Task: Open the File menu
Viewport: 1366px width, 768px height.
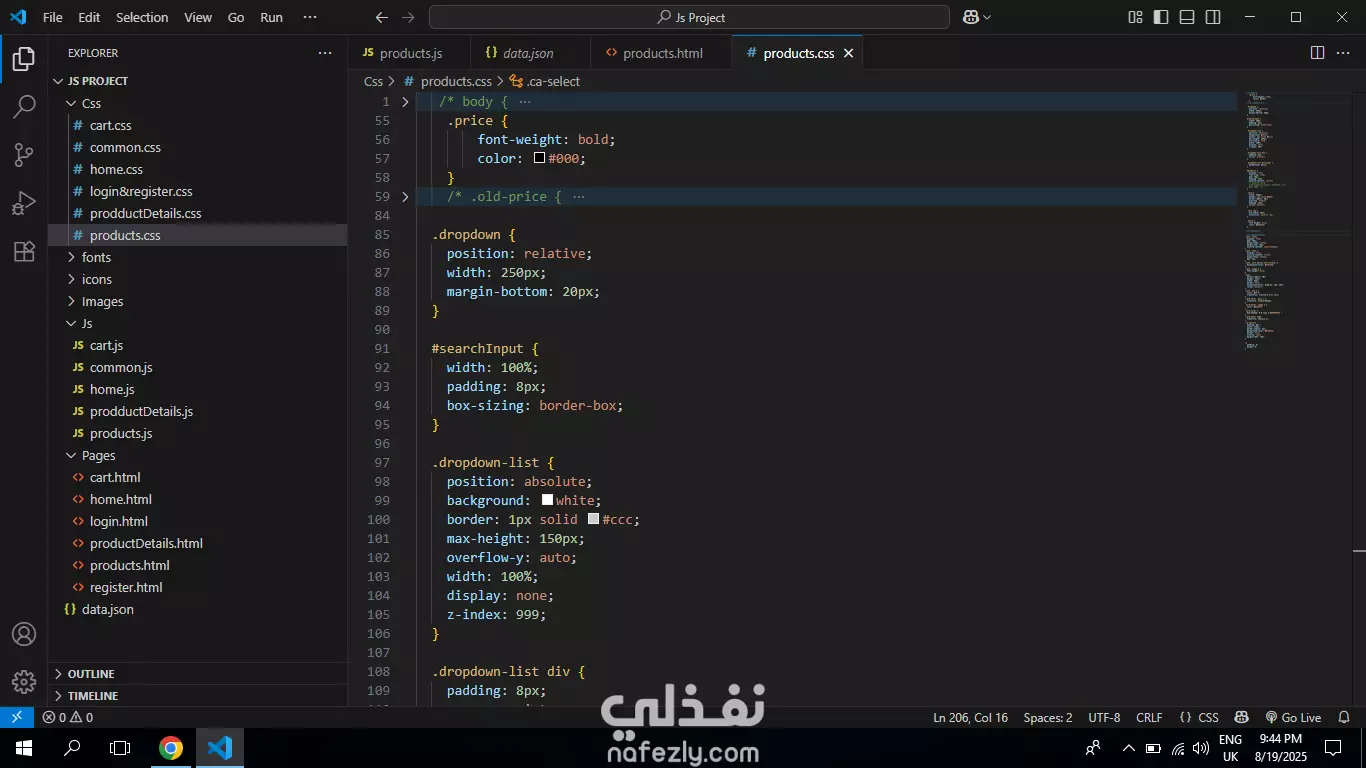Action: point(52,17)
